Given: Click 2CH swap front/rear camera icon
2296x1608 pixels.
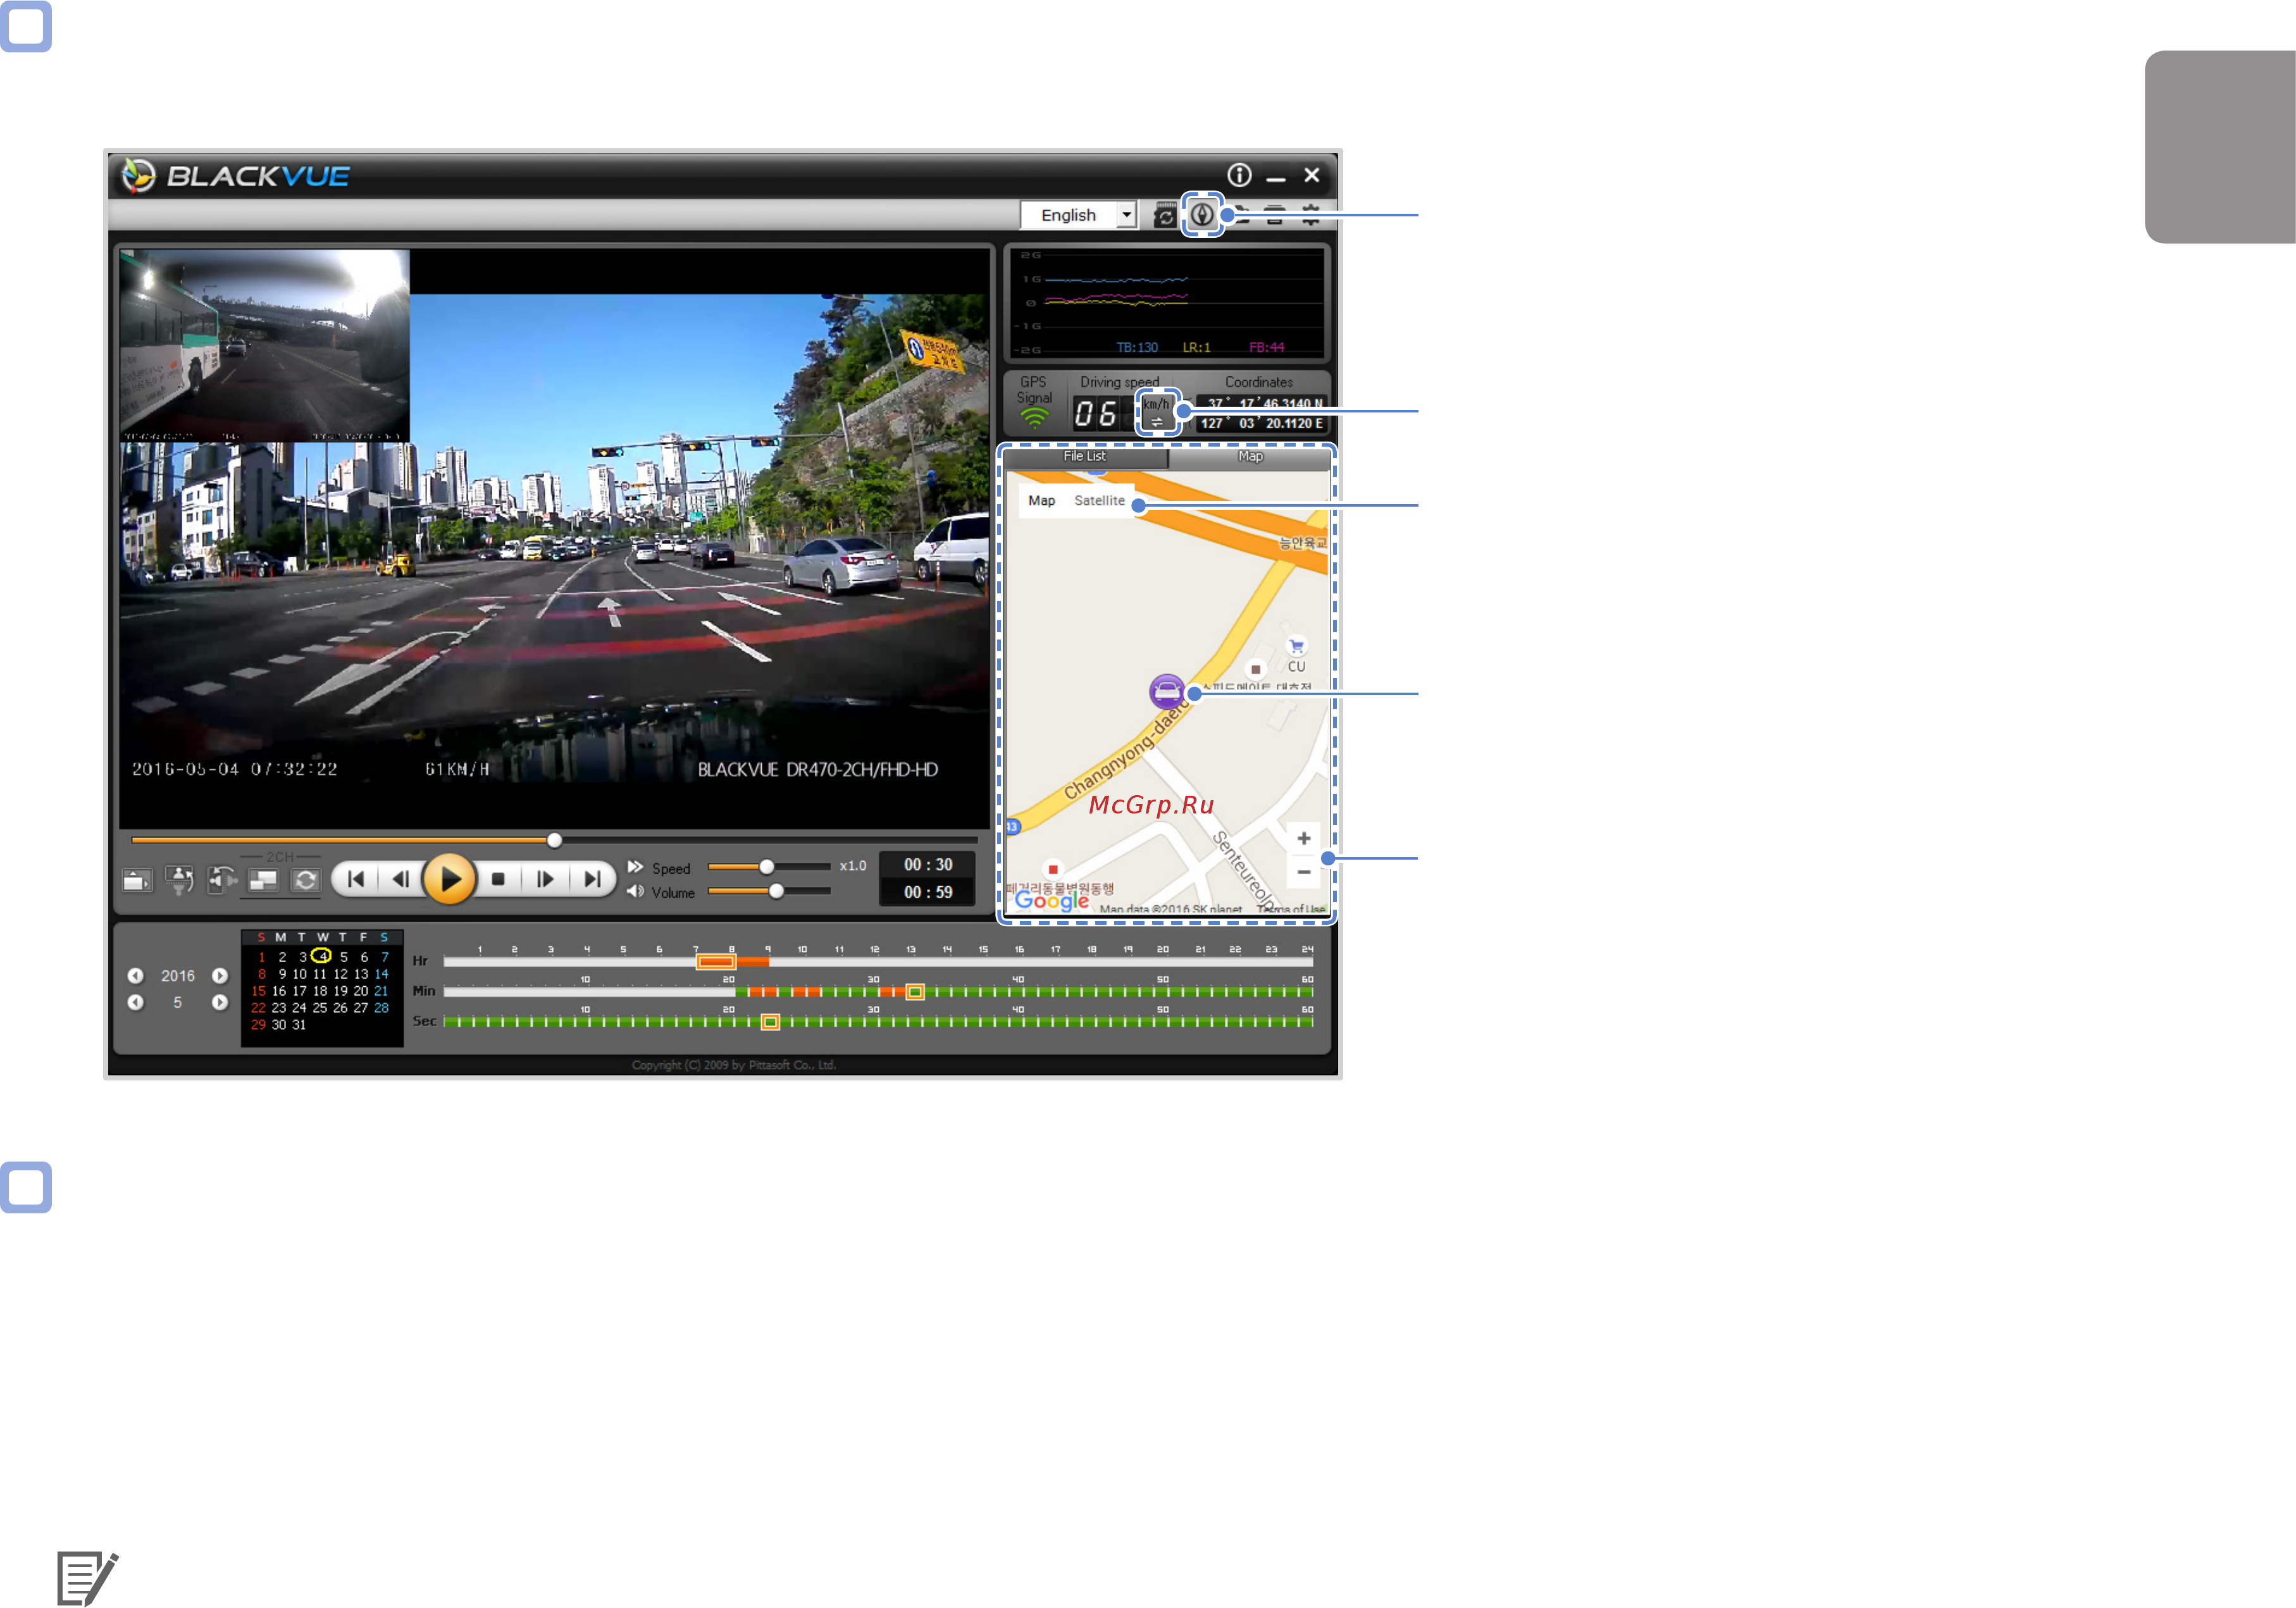Looking at the screenshot, I should pyautogui.click(x=306, y=880).
